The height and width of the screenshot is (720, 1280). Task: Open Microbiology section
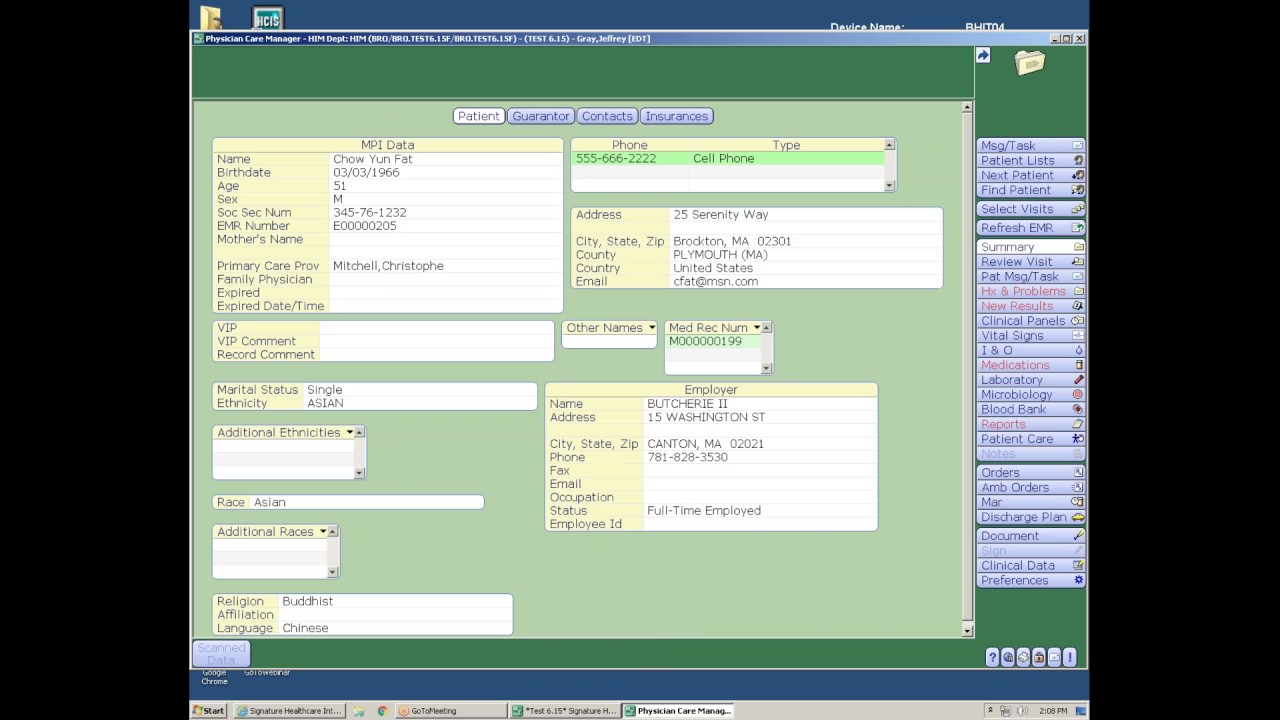coord(1031,395)
